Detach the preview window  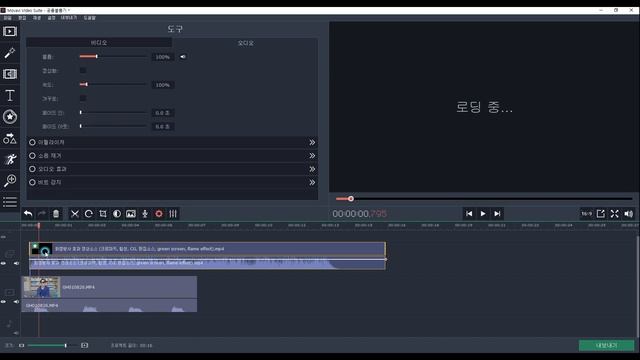pos(600,213)
